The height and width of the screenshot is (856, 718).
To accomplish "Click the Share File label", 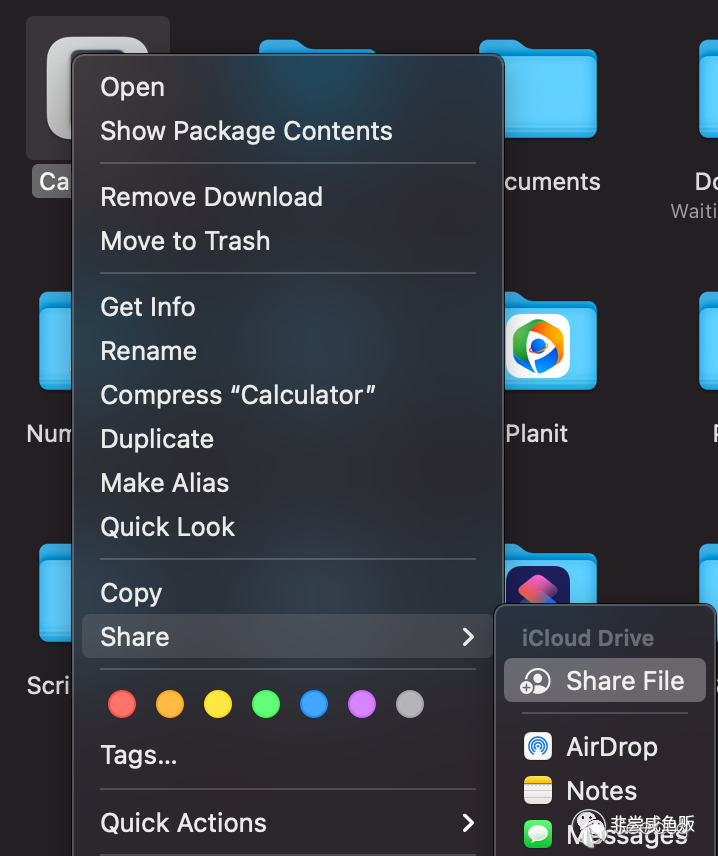I will pyautogui.click(x=625, y=681).
